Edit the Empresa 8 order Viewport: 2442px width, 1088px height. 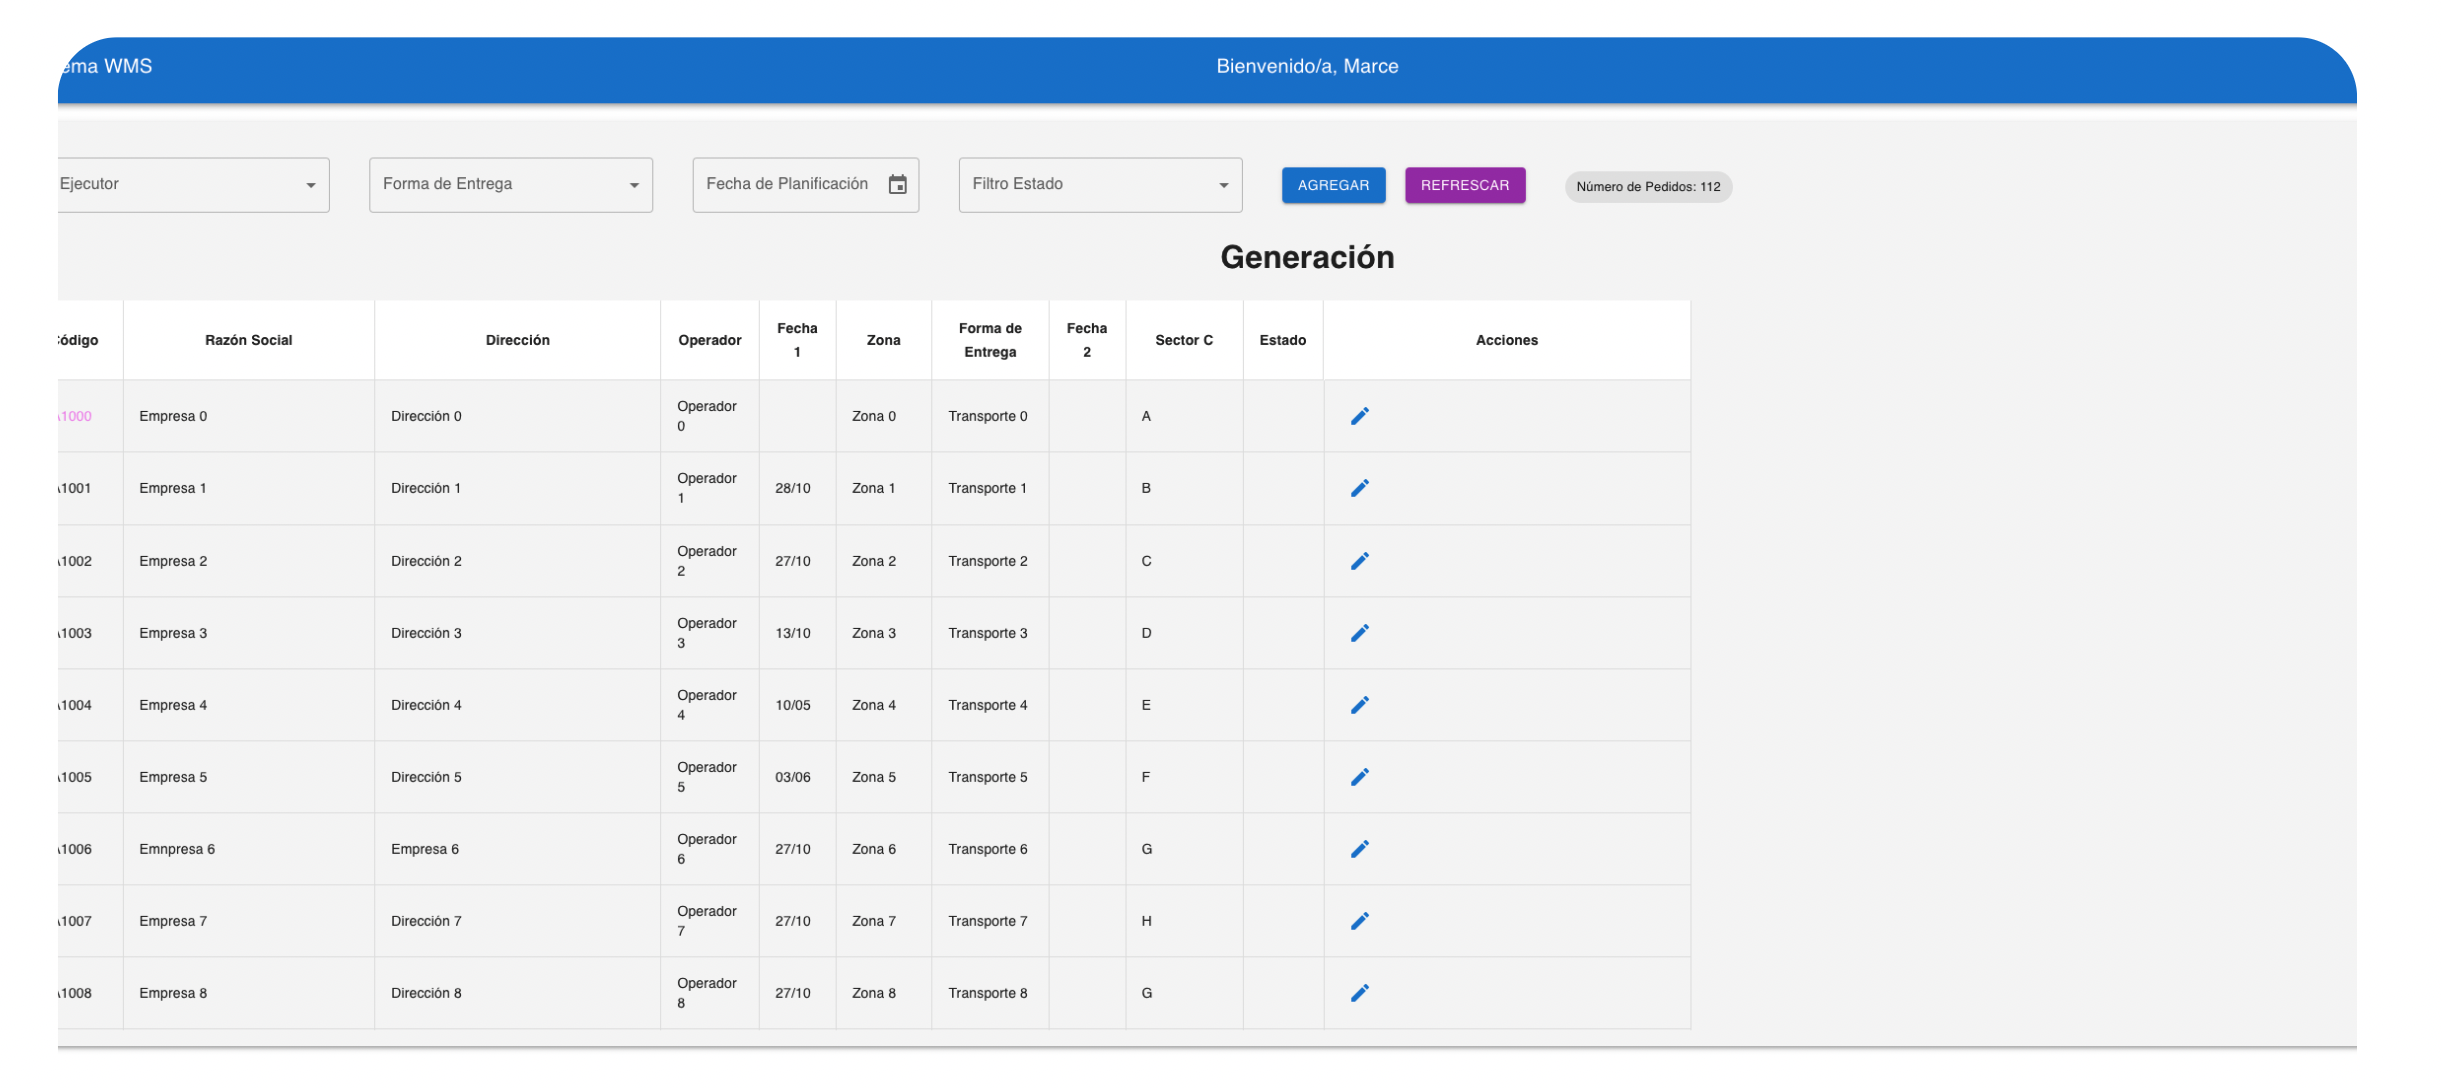click(x=1359, y=993)
